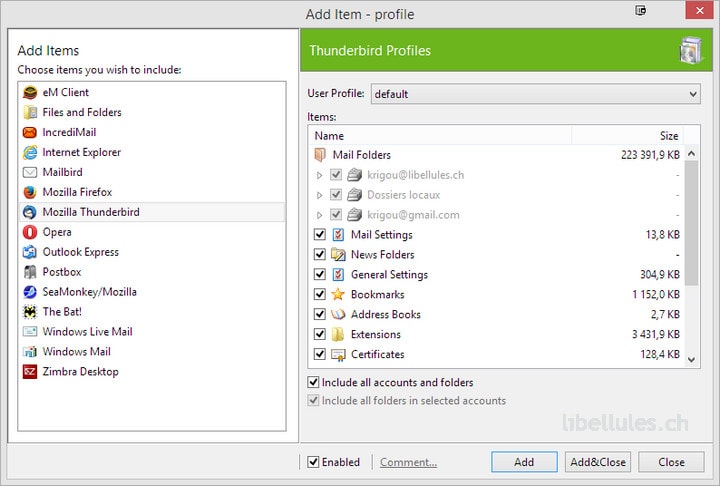Open the User Profile dropdown
The width and height of the screenshot is (720, 486).
(x=535, y=94)
